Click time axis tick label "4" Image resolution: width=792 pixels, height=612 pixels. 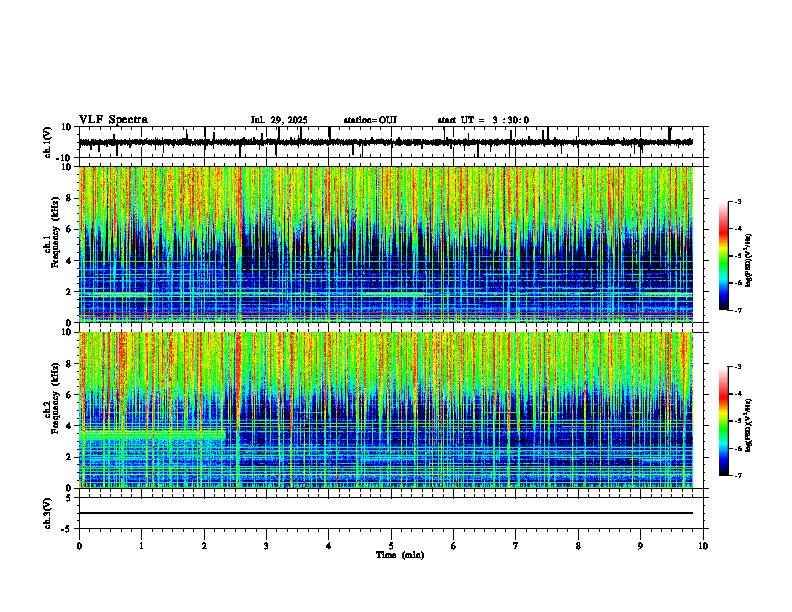[x=328, y=546]
